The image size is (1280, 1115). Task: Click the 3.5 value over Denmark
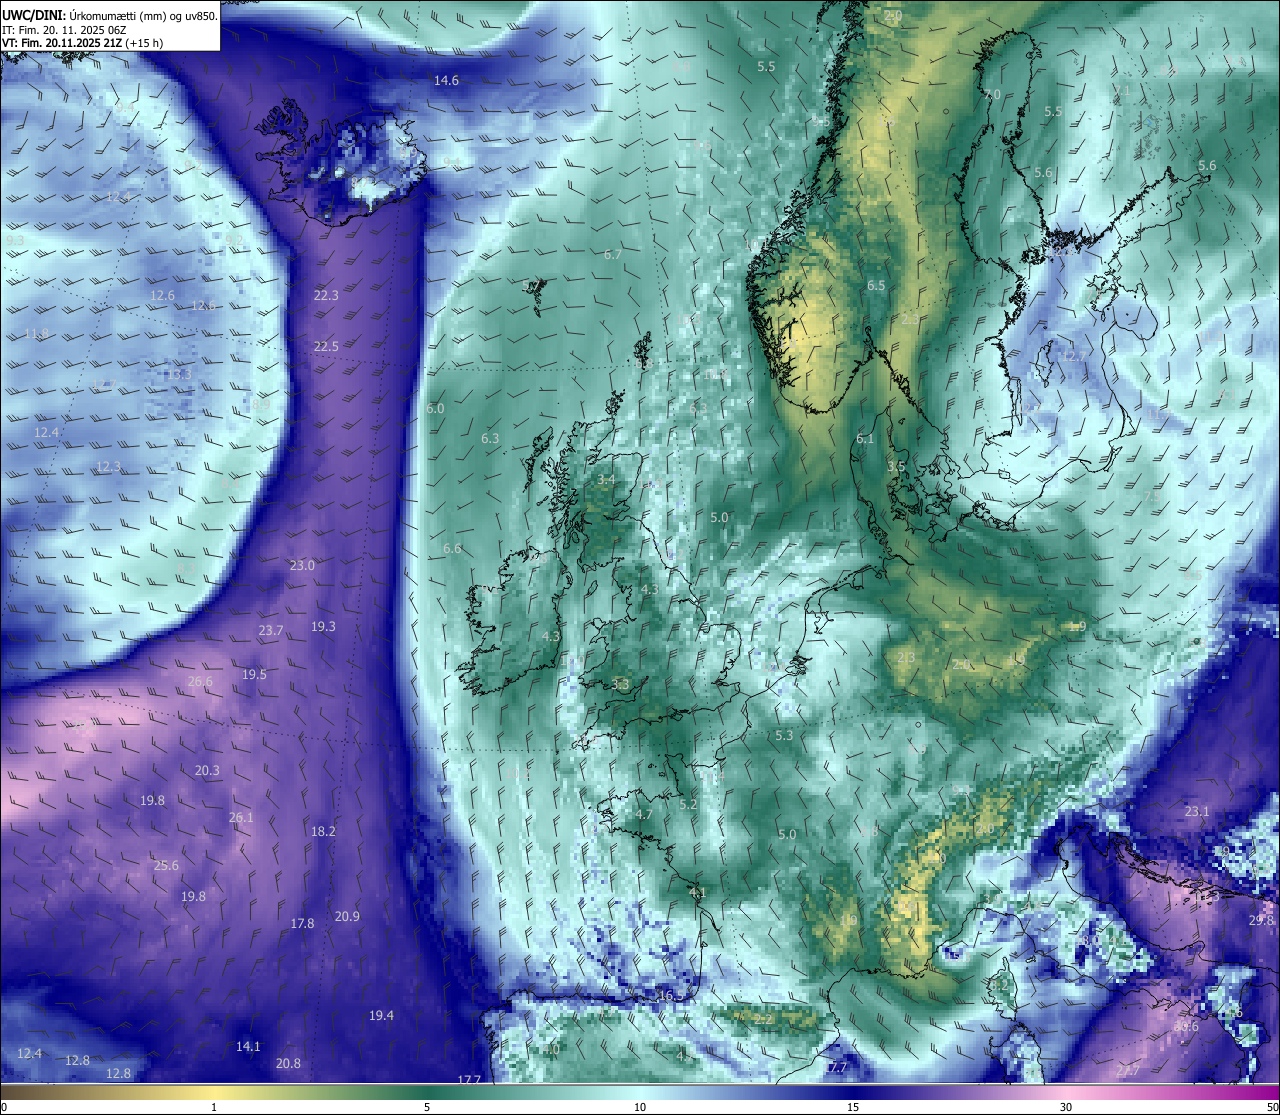[896, 466]
